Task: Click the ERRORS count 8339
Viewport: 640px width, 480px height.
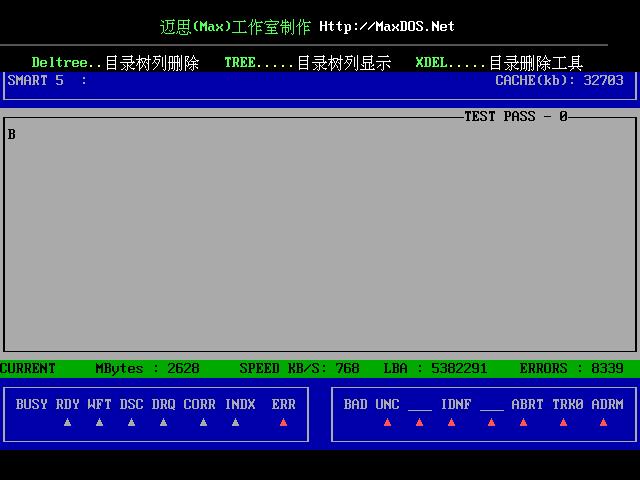Action: pos(607,368)
